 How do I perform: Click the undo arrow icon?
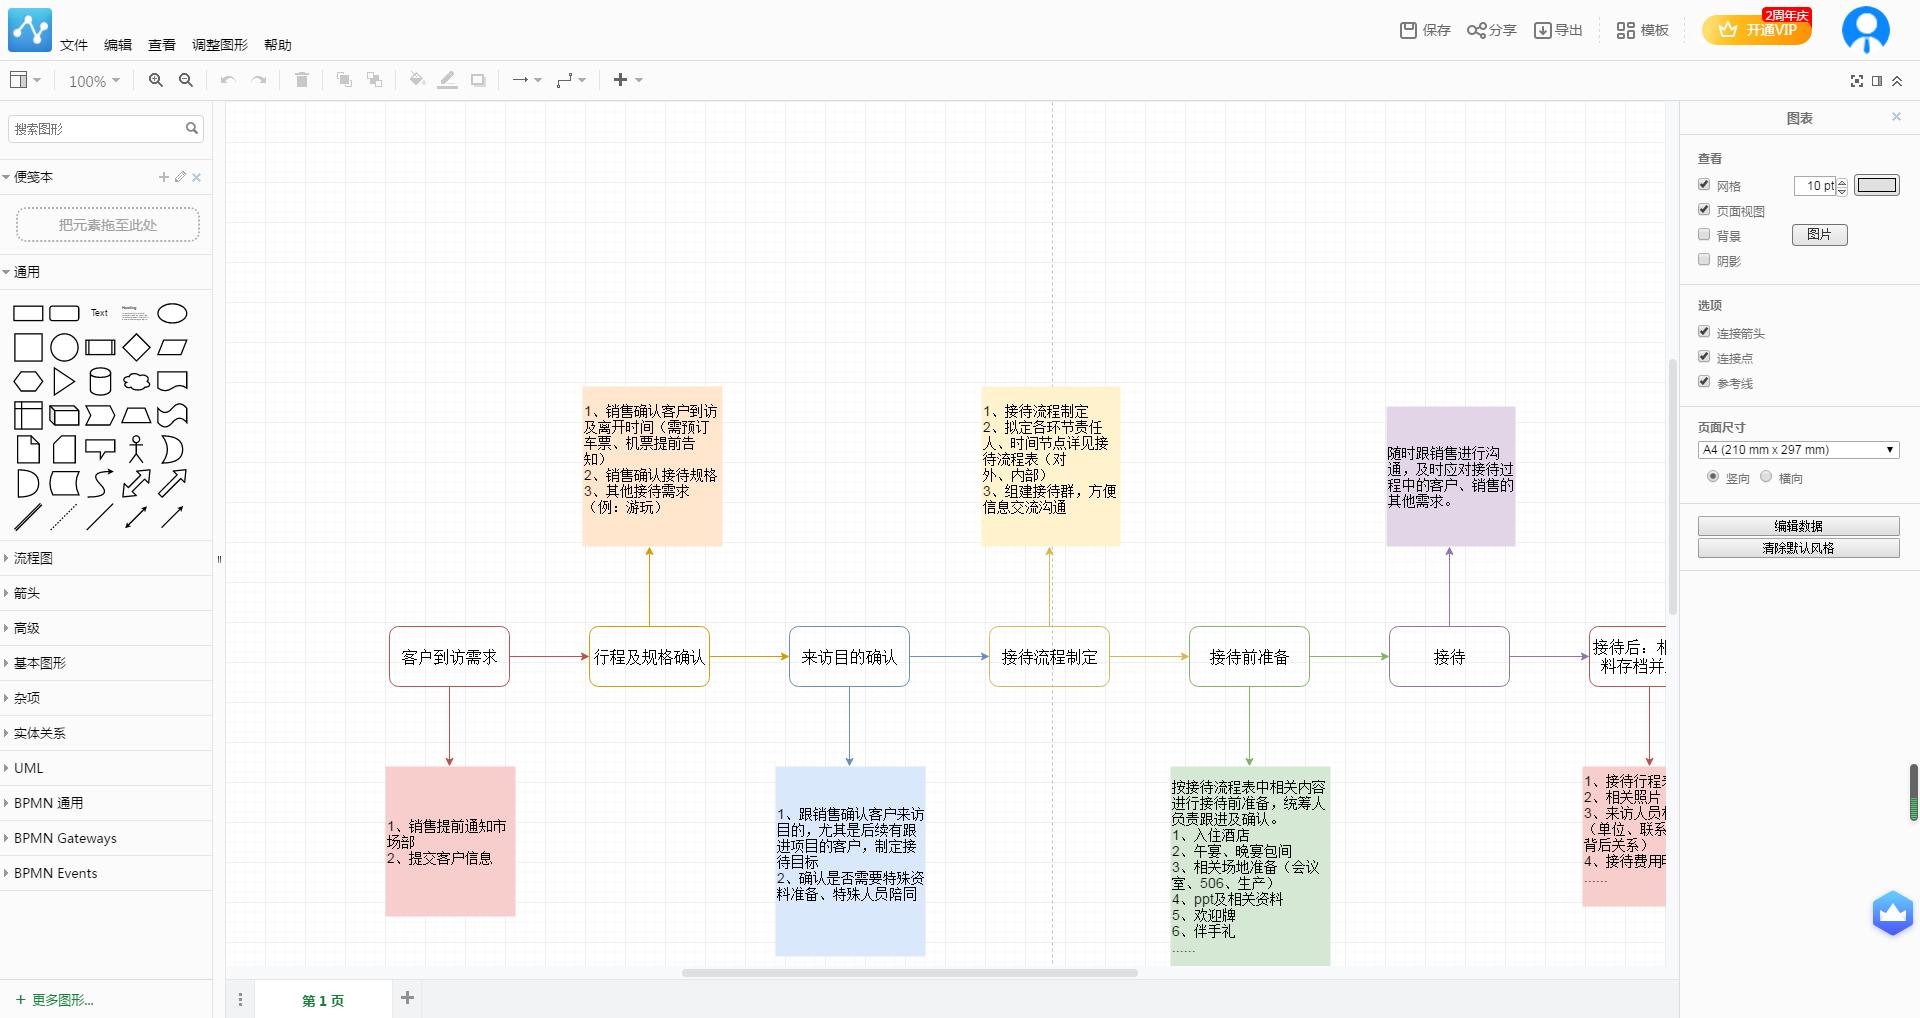point(228,80)
